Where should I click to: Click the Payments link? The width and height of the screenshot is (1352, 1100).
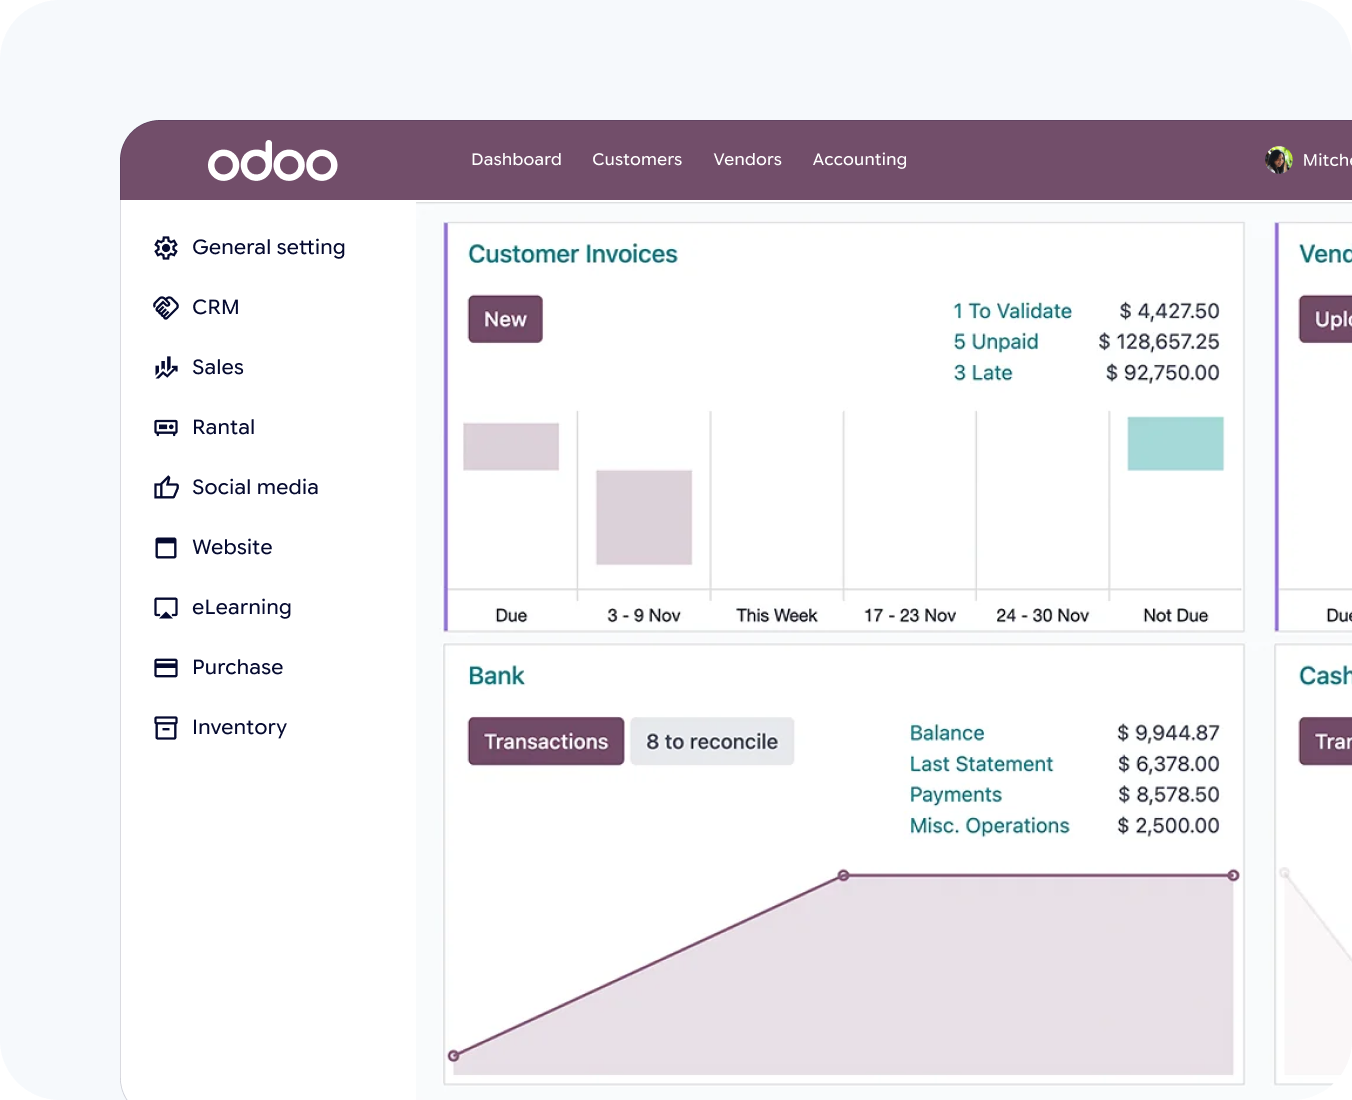955,795
